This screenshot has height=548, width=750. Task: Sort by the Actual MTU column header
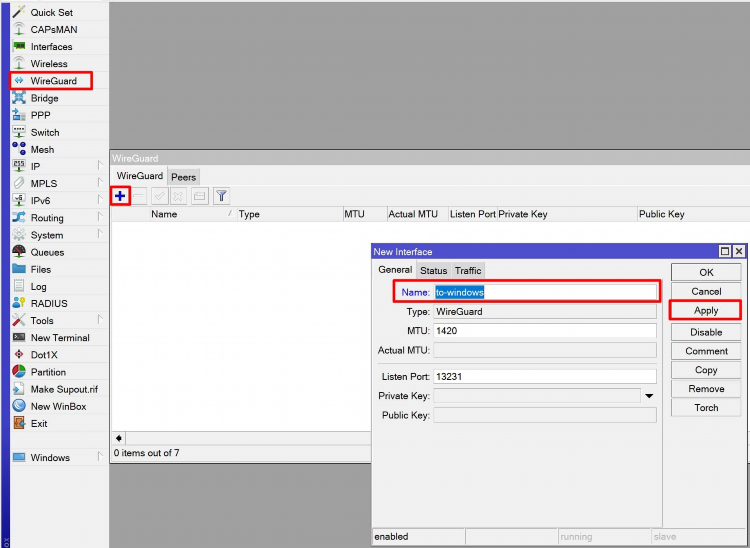point(417,214)
